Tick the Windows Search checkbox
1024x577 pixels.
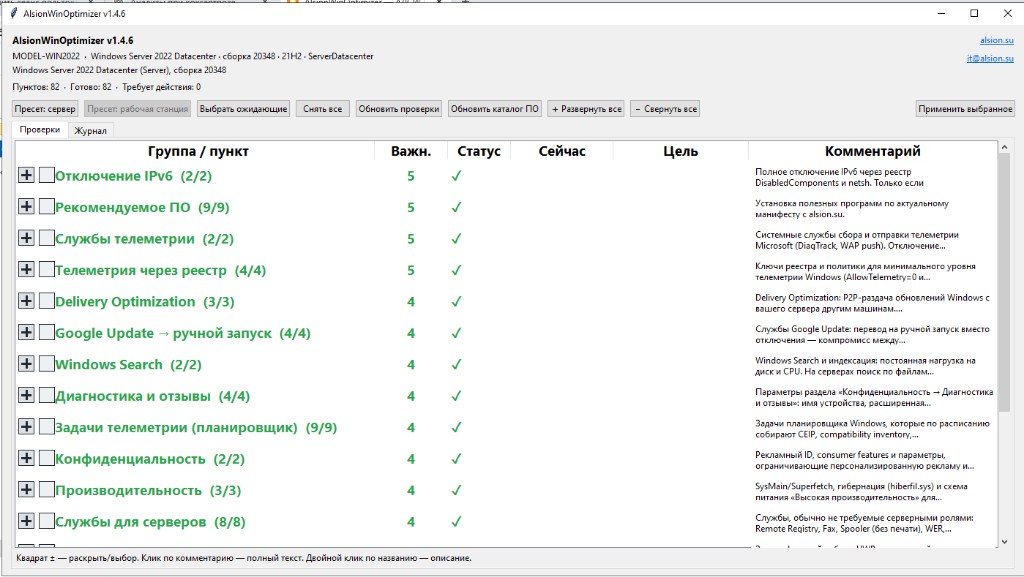[x=46, y=364]
